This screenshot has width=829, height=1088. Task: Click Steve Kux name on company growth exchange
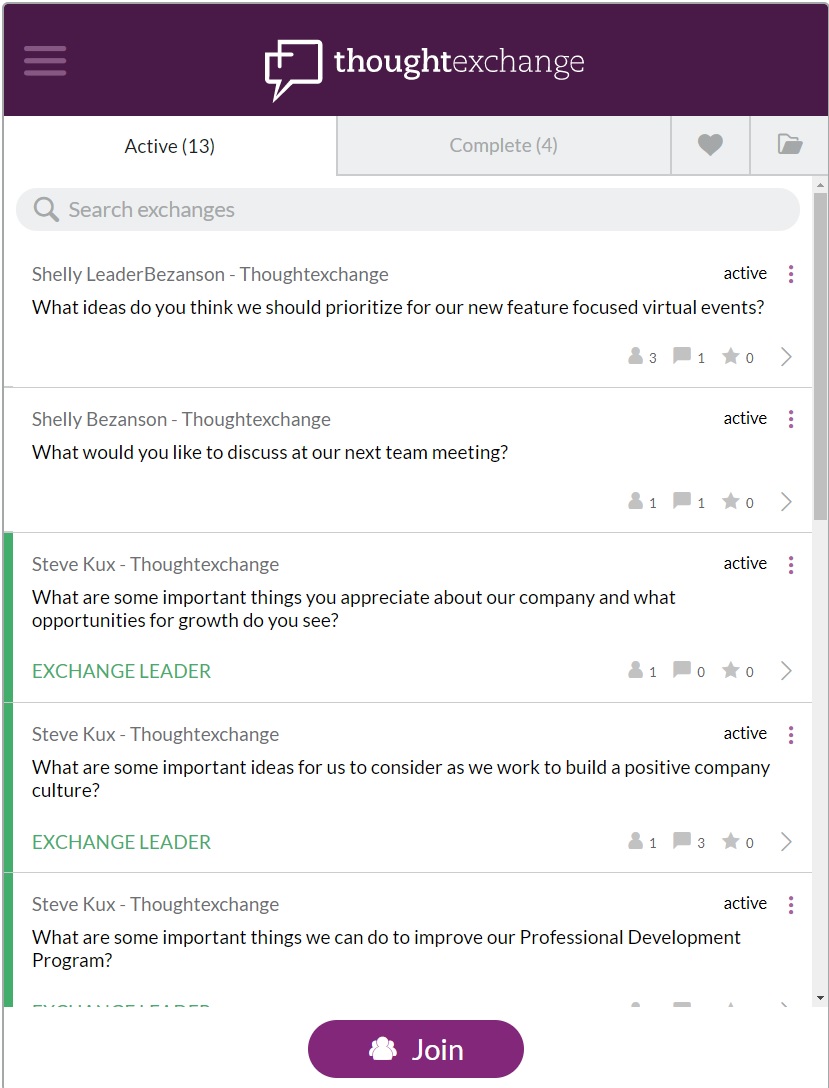[x=155, y=564]
